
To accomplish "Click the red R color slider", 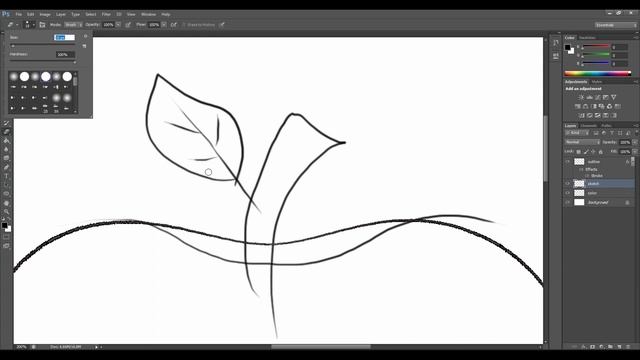I will pos(596,47).
